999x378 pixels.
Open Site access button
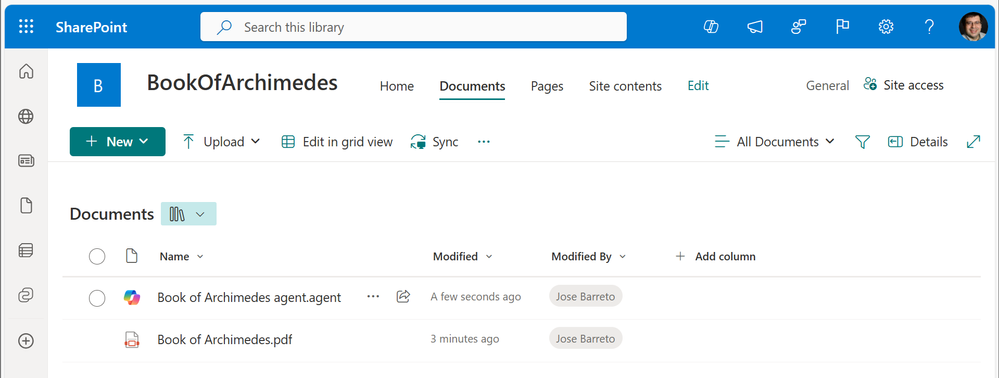coord(903,85)
